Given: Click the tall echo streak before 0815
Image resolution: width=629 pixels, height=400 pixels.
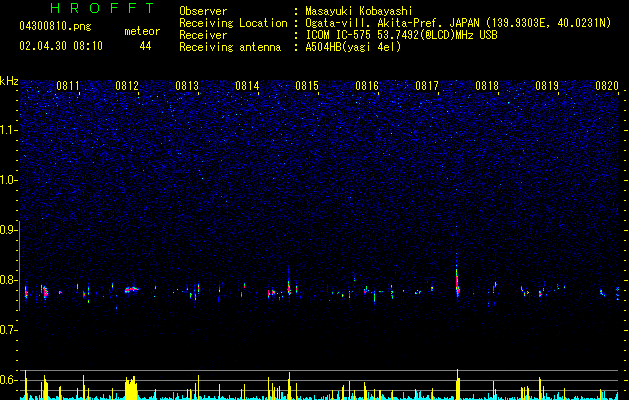Looking at the screenshot, I should point(289,285).
